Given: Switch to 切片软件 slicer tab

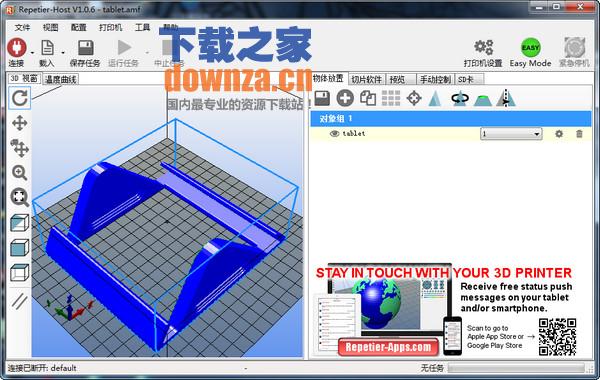Looking at the screenshot, I should click(x=367, y=79).
